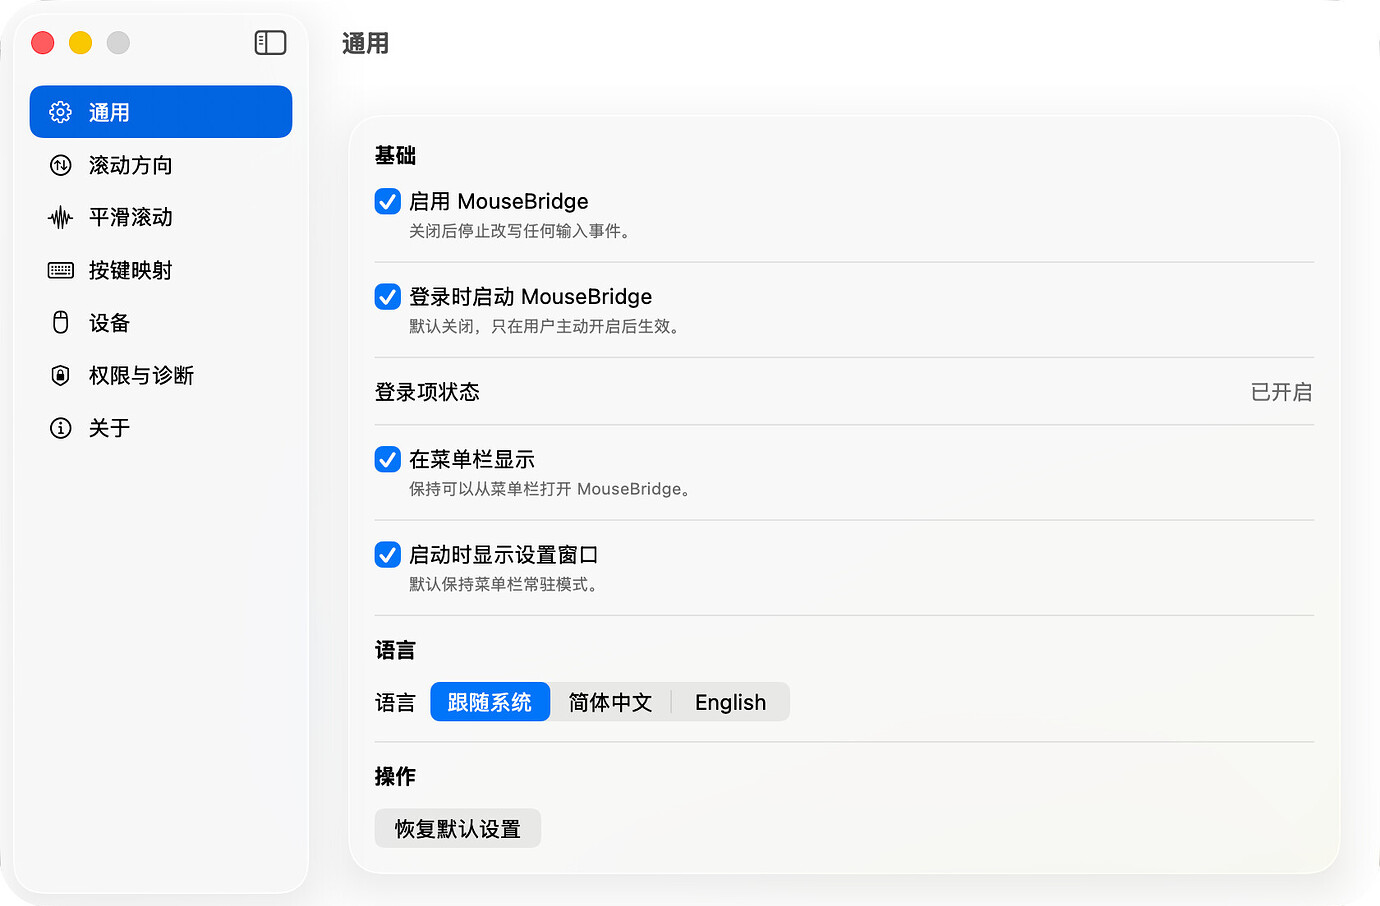
Task: Switch language to English
Action: pos(730,702)
